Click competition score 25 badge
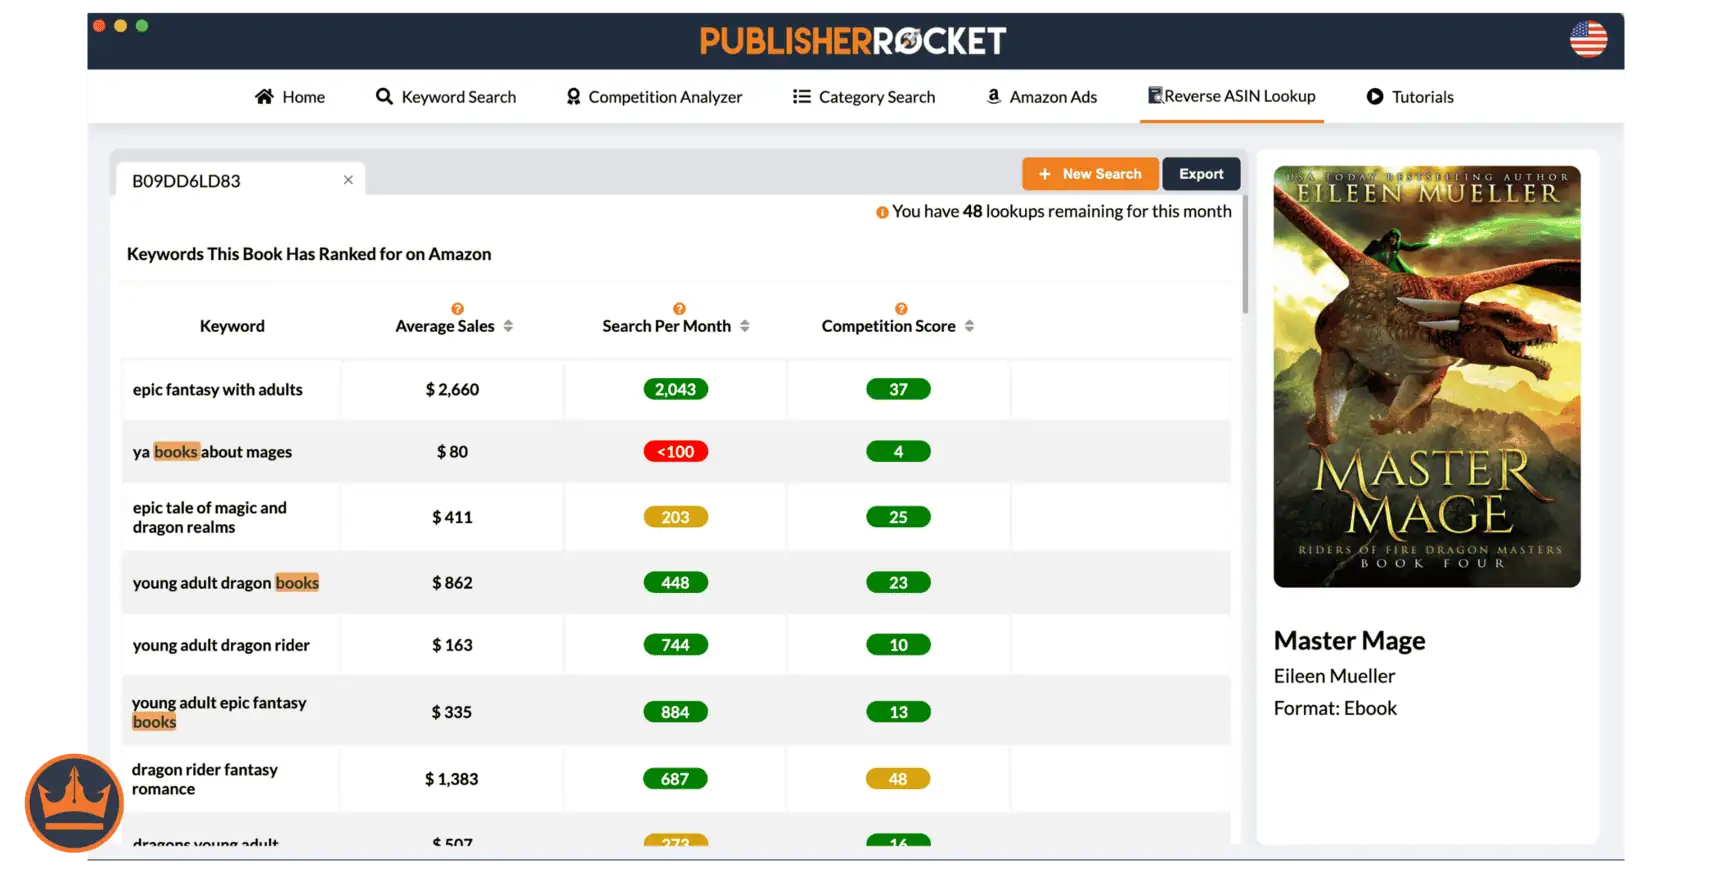Screen dimensions: 1712x873 tap(898, 517)
